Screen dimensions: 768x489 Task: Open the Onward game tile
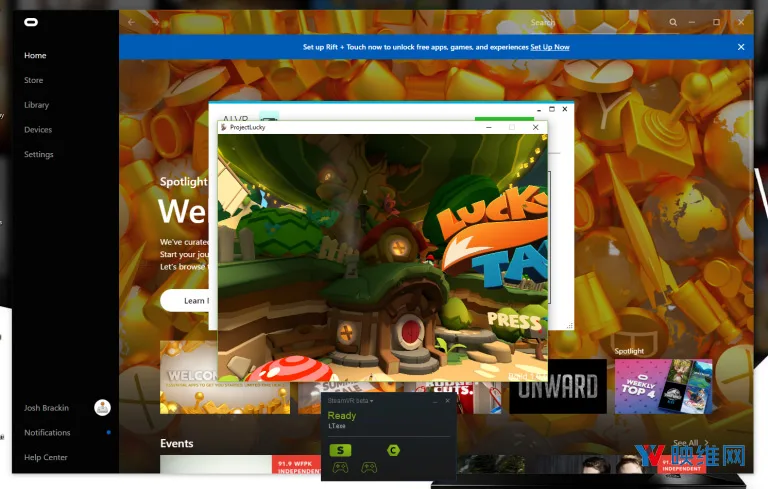pyautogui.click(x=558, y=387)
